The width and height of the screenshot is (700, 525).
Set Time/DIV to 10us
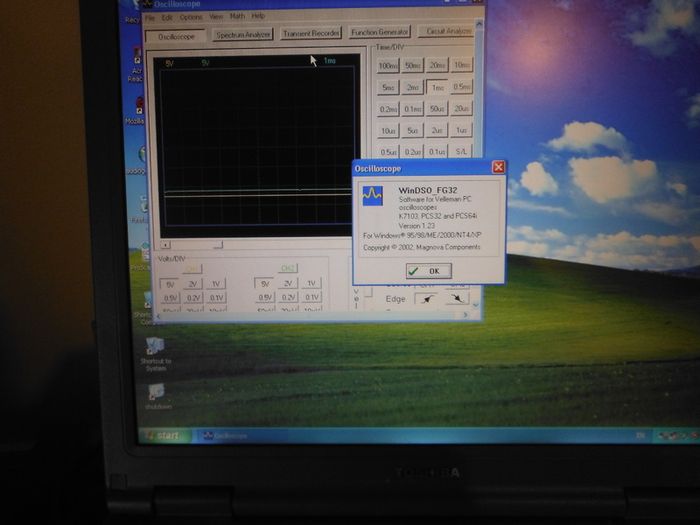[388, 131]
